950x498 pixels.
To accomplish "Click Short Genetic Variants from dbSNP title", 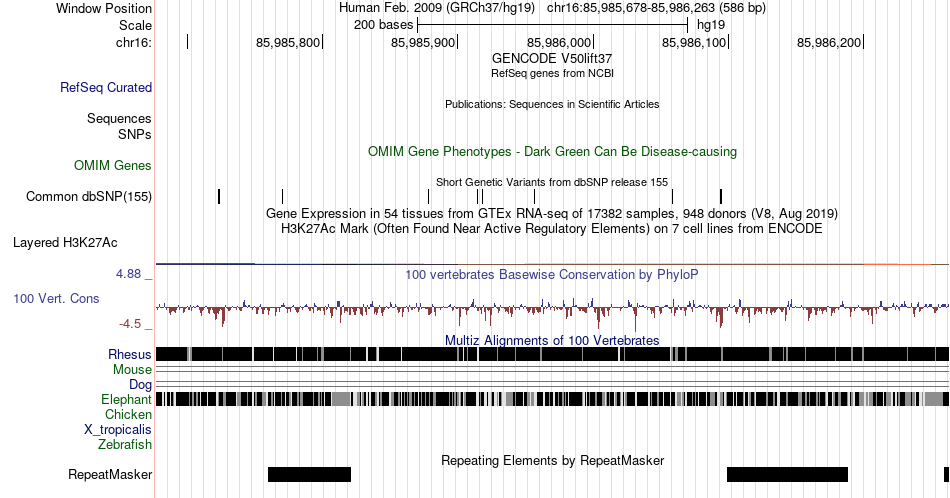I will click(552, 182).
